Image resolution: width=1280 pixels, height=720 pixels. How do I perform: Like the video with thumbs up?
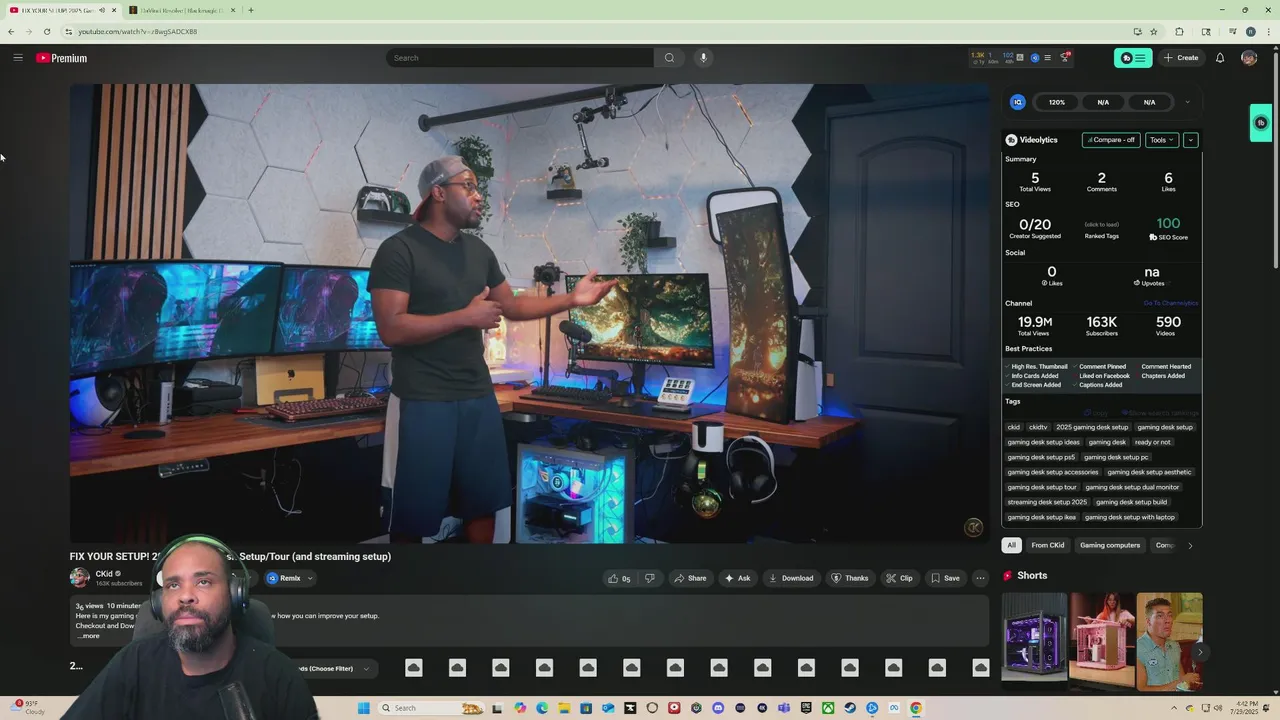[619, 578]
